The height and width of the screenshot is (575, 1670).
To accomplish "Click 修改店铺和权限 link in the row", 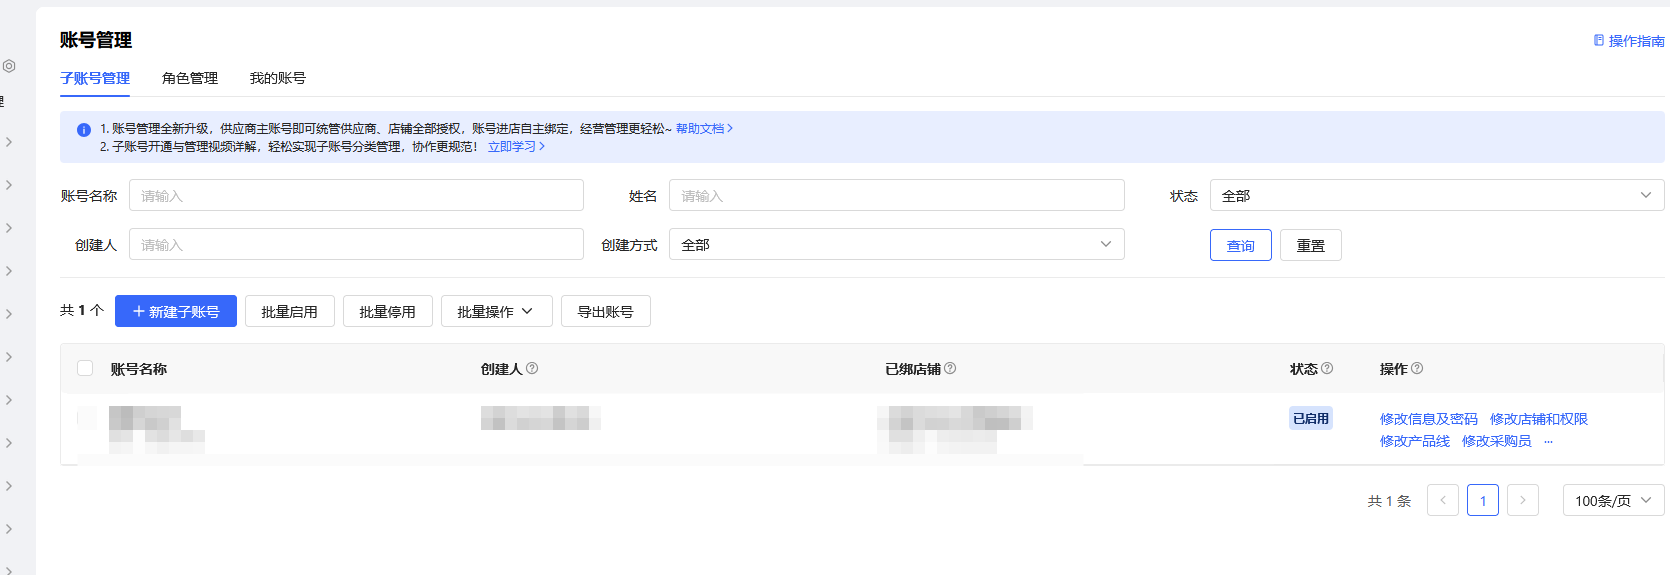I will coord(1538,419).
